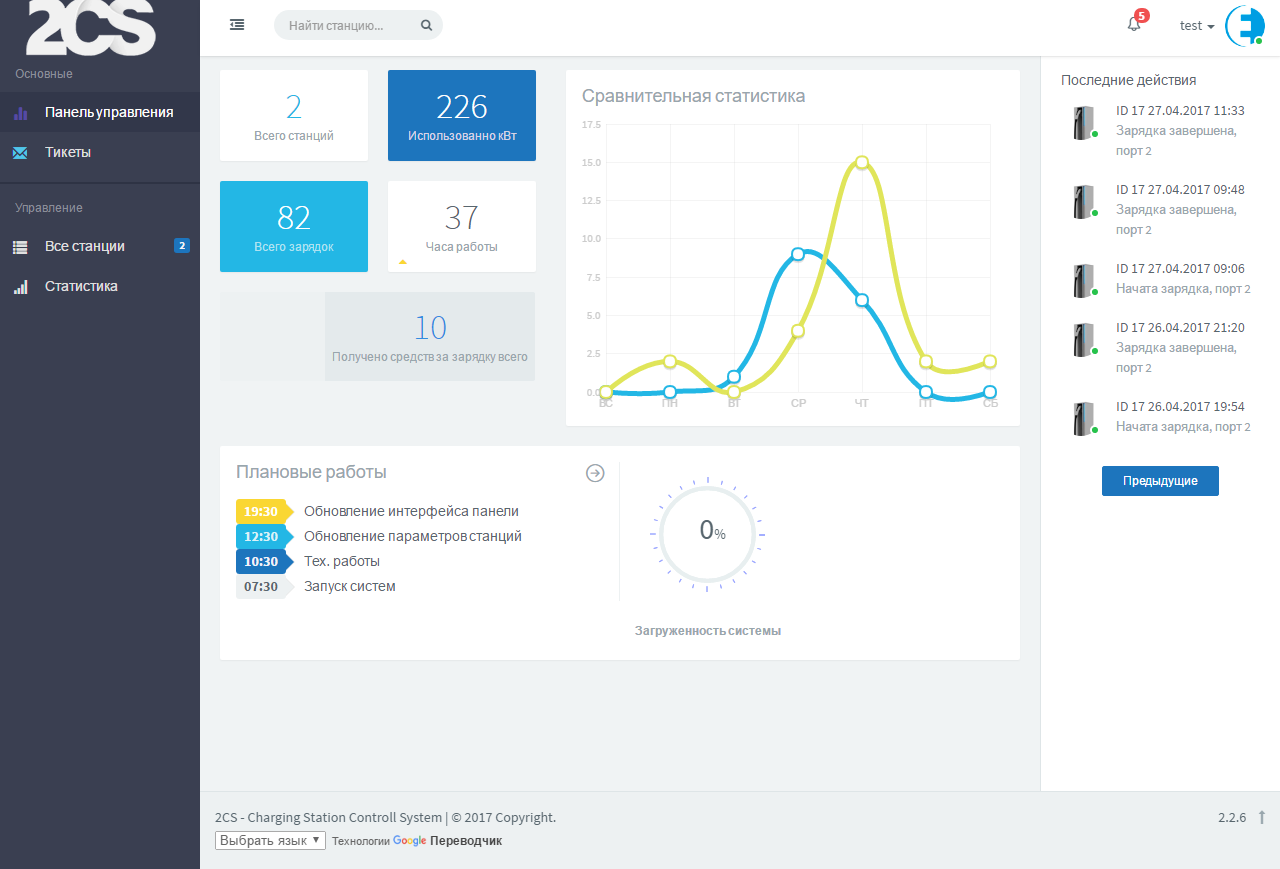Click the 2CS Charging Station Controll System copyright text
Image resolution: width=1280 pixels, height=869 pixels.
(385, 817)
